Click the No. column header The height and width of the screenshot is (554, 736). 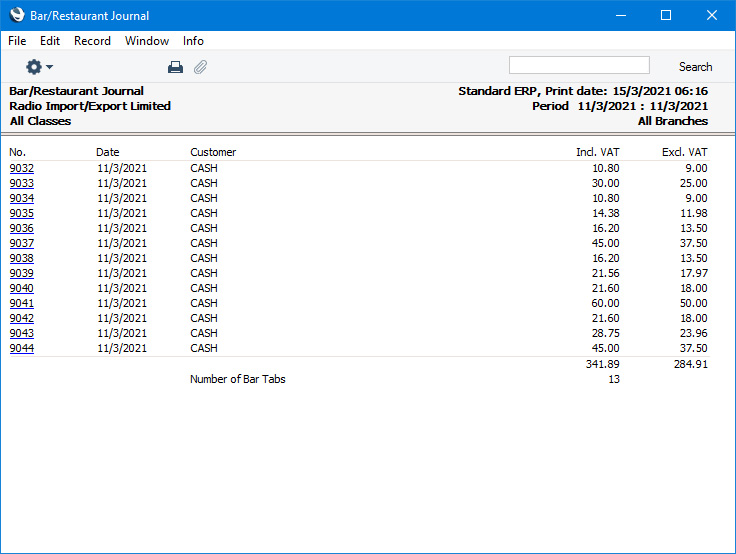17,152
